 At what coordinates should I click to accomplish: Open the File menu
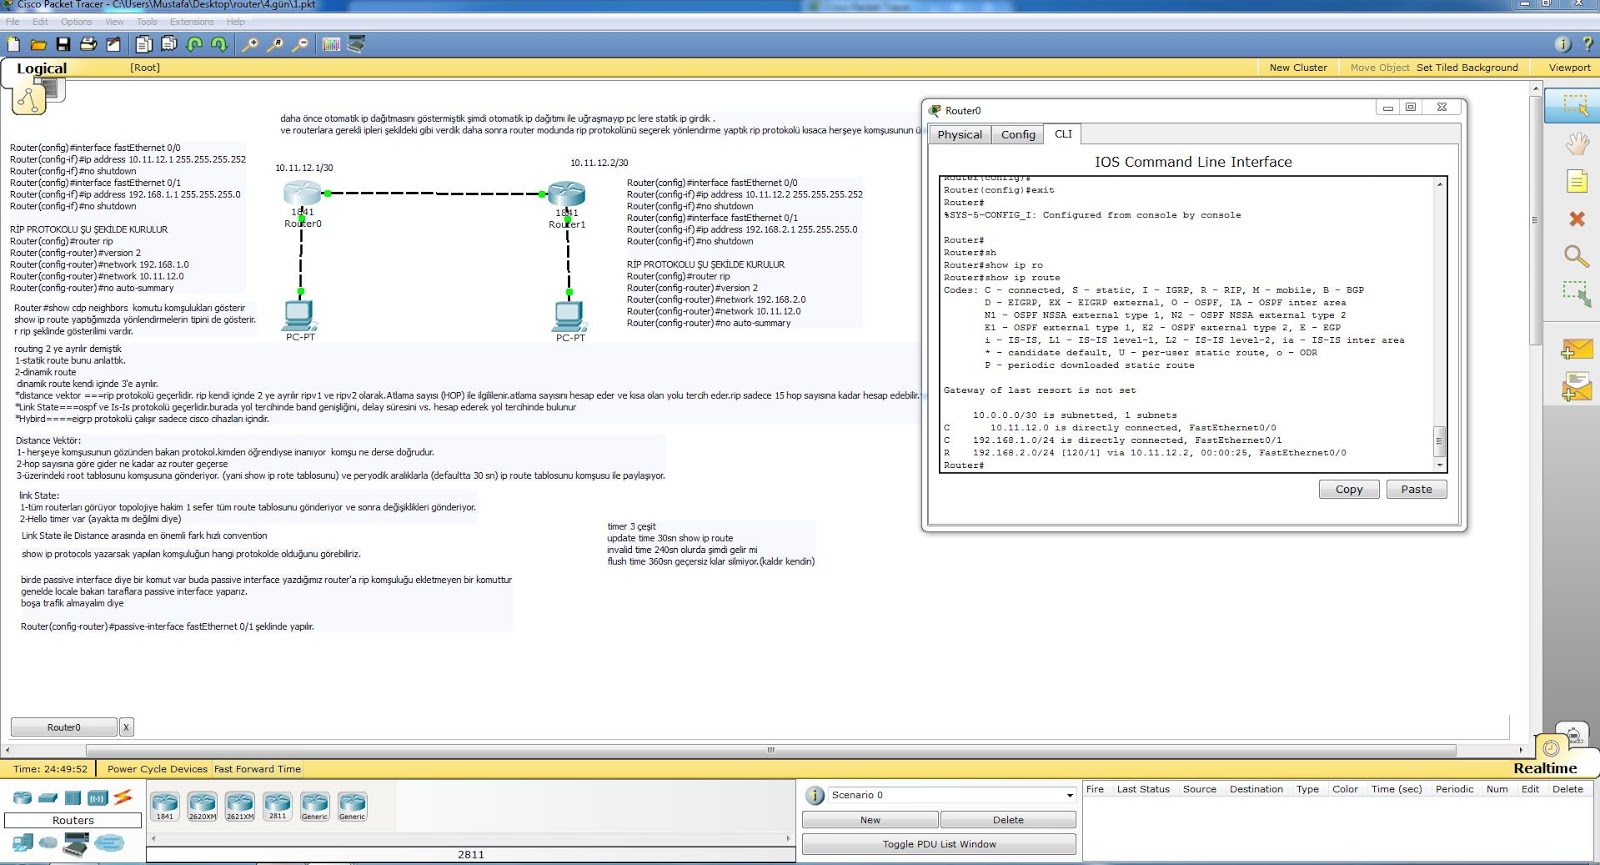coord(13,22)
